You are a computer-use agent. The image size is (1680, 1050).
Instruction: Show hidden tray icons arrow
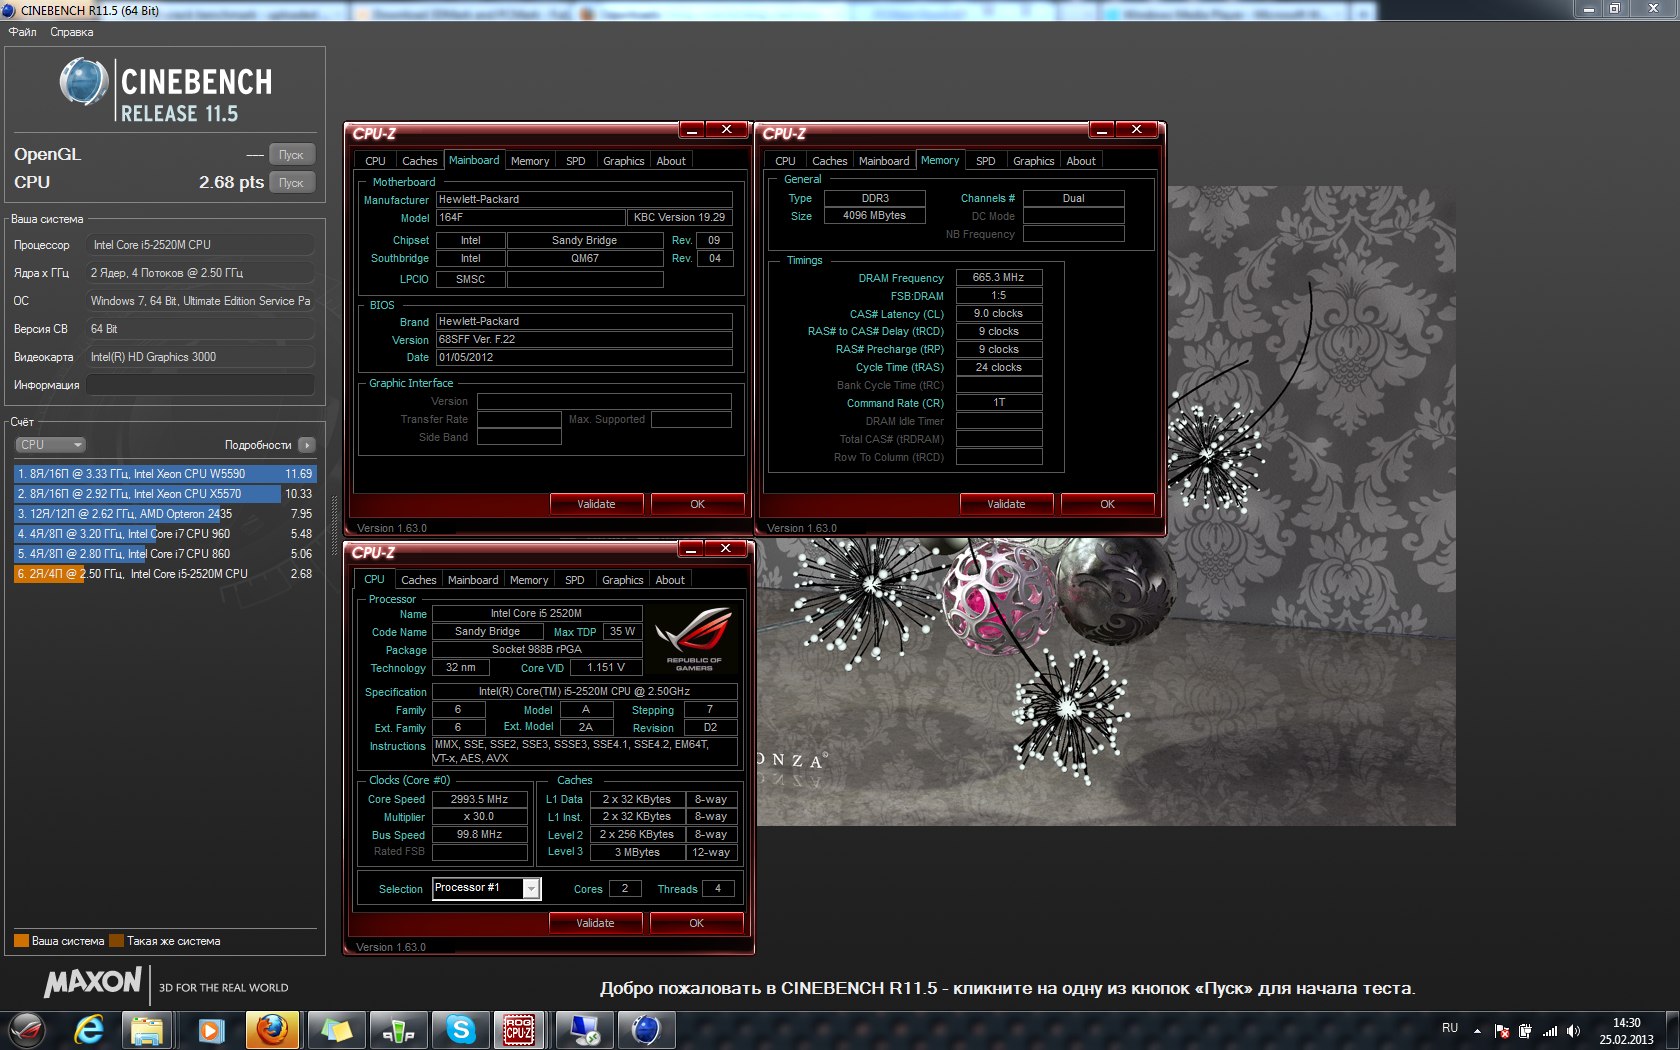point(1477,1030)
